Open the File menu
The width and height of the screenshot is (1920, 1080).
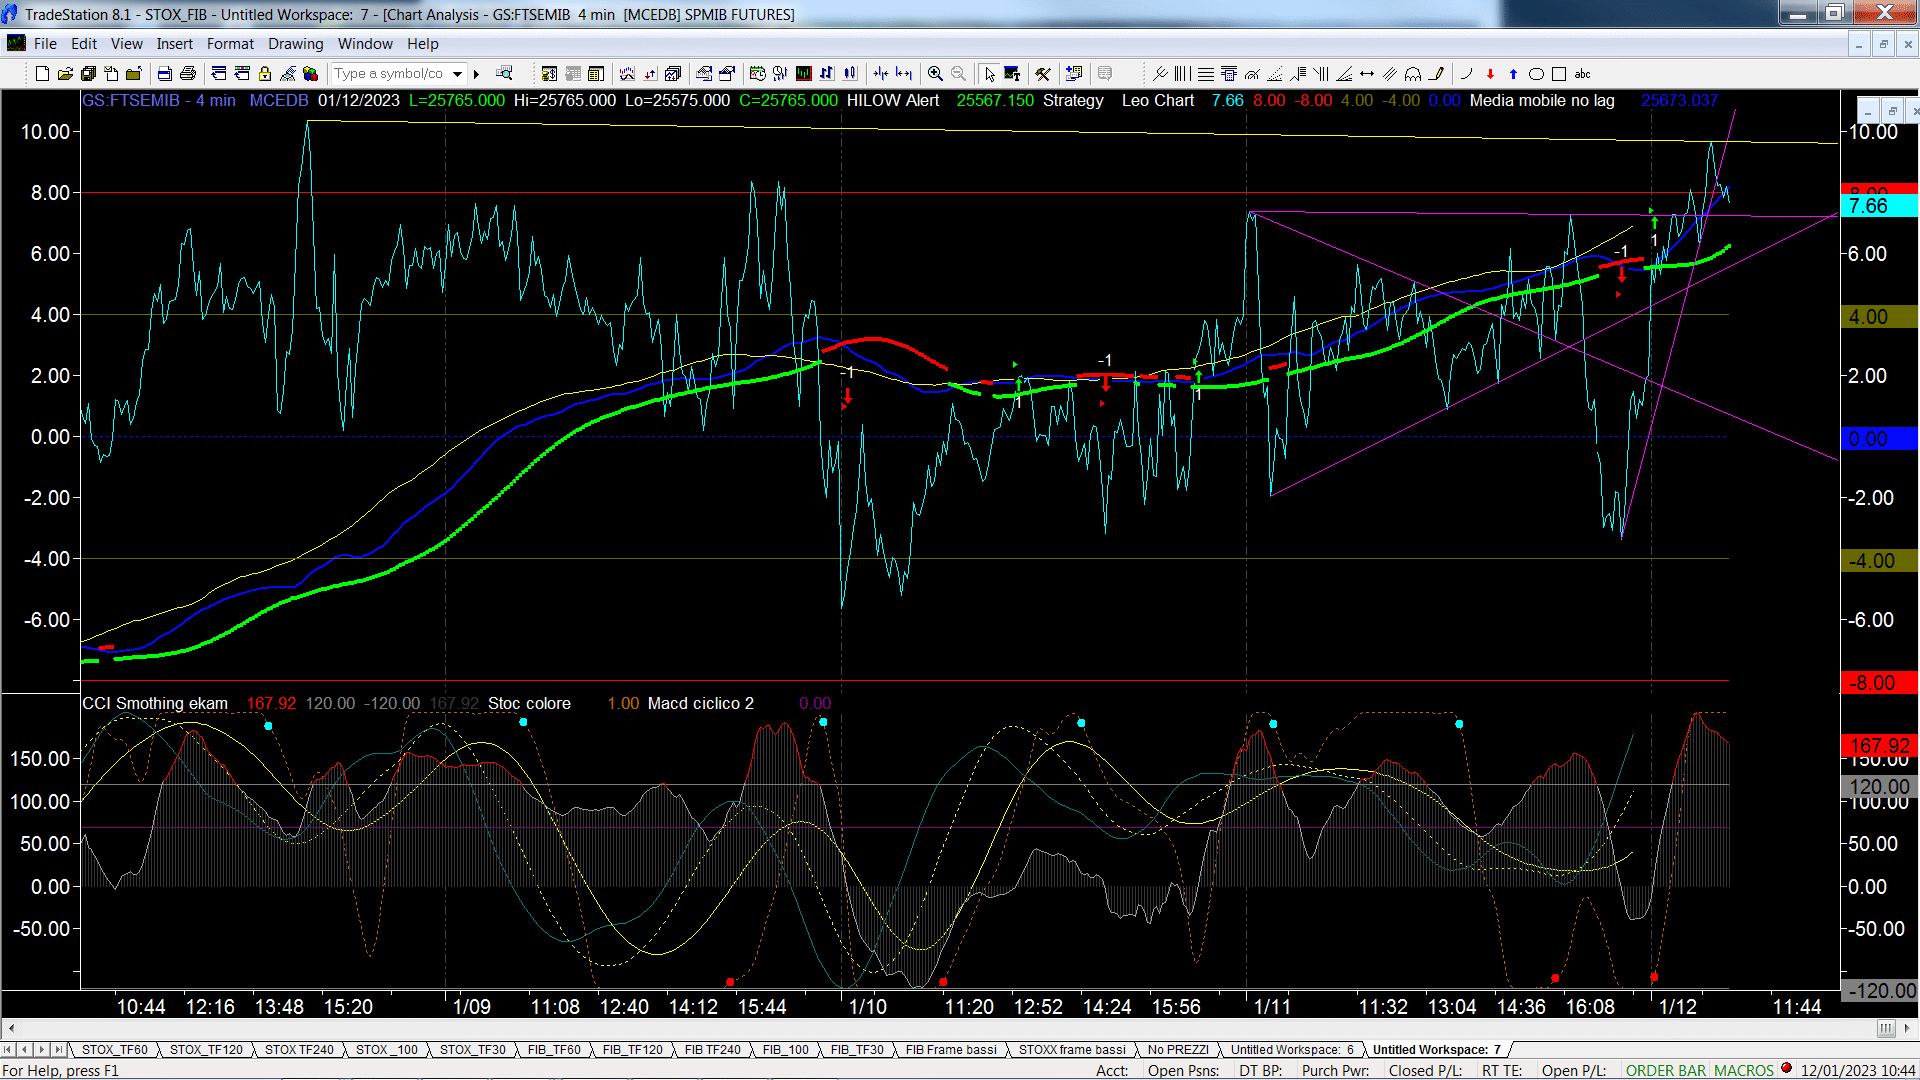click(x=45, y=44)
